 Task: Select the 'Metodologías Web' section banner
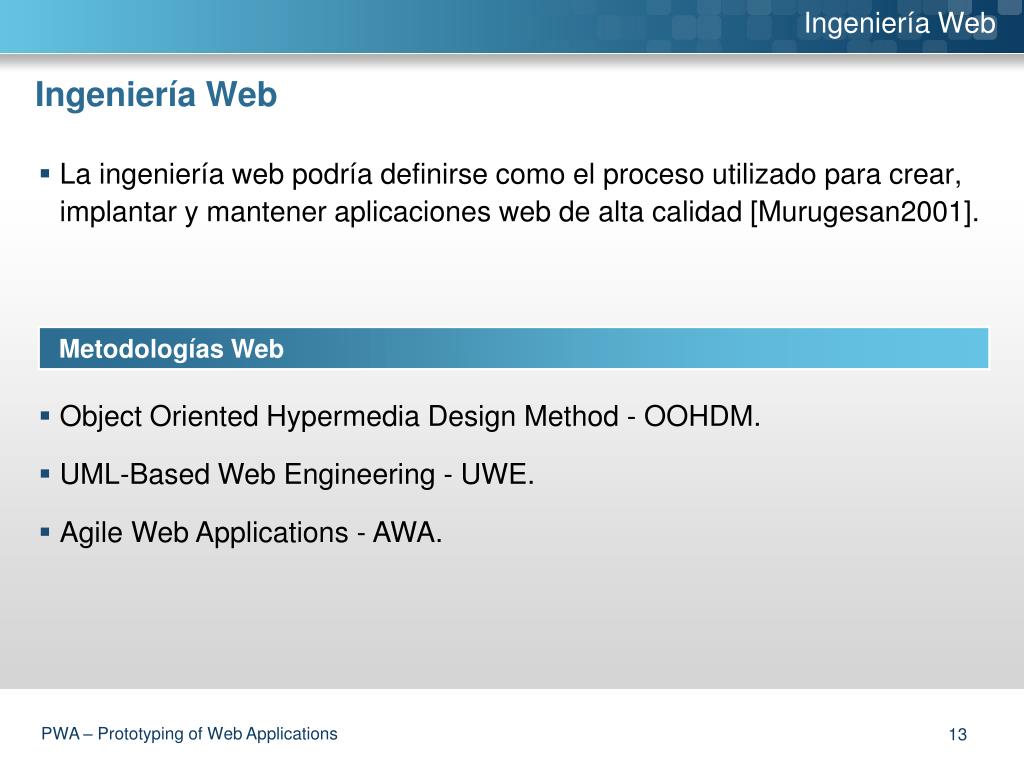(514, 349)
